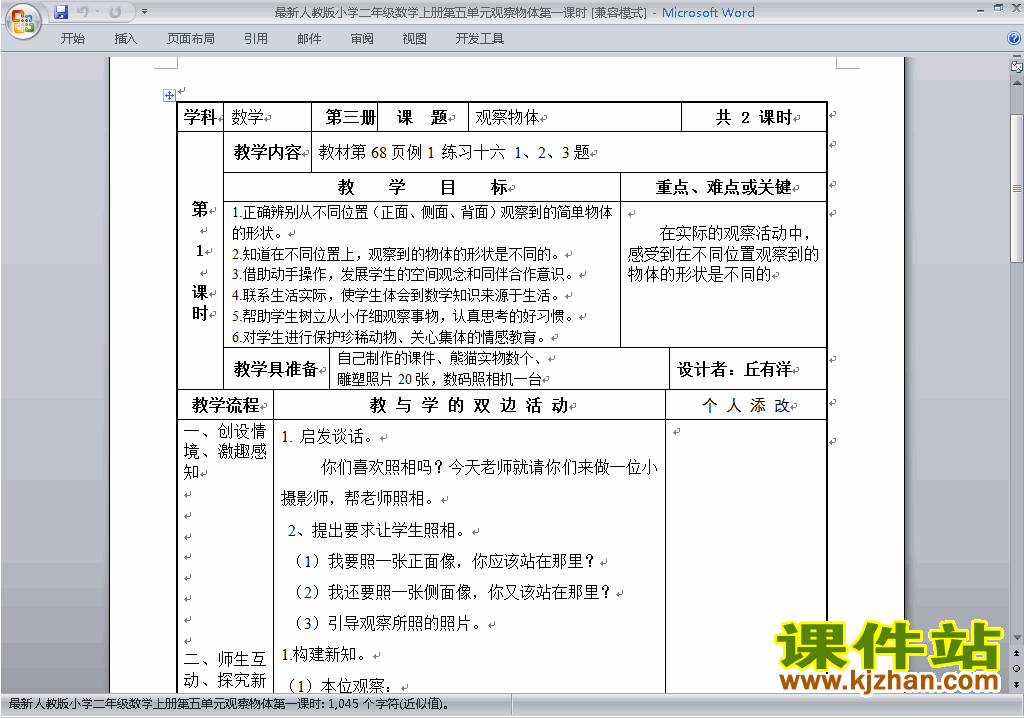Viewport: 1024px width, 718px height.
Task: Click the 雕塑照片 20 张 line
Action: click(x=440, y=379)
